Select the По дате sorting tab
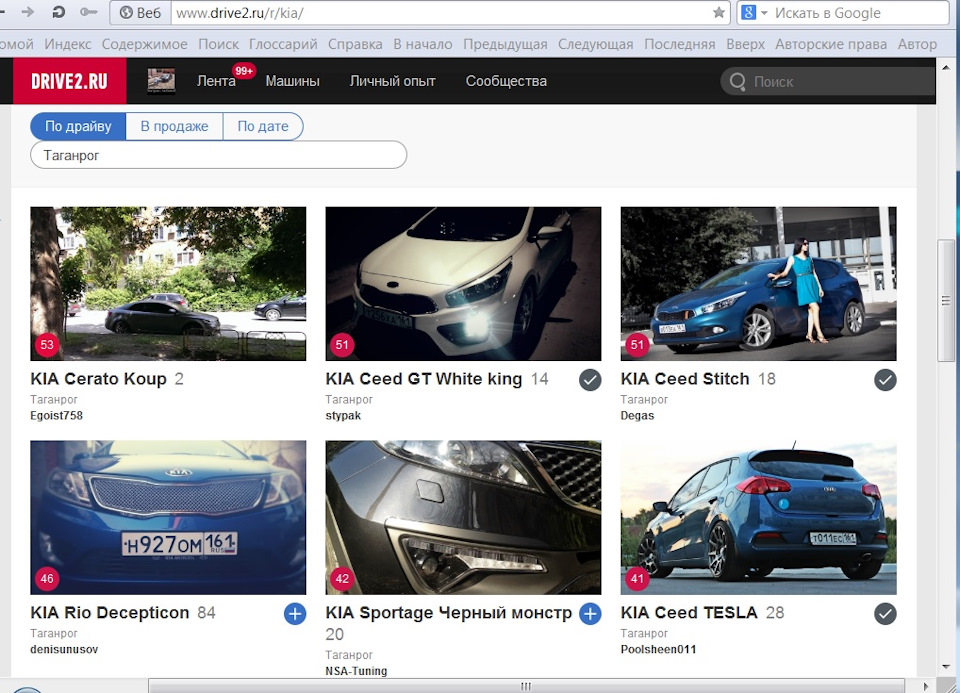 pyautogui.click(x=263, y=126)
